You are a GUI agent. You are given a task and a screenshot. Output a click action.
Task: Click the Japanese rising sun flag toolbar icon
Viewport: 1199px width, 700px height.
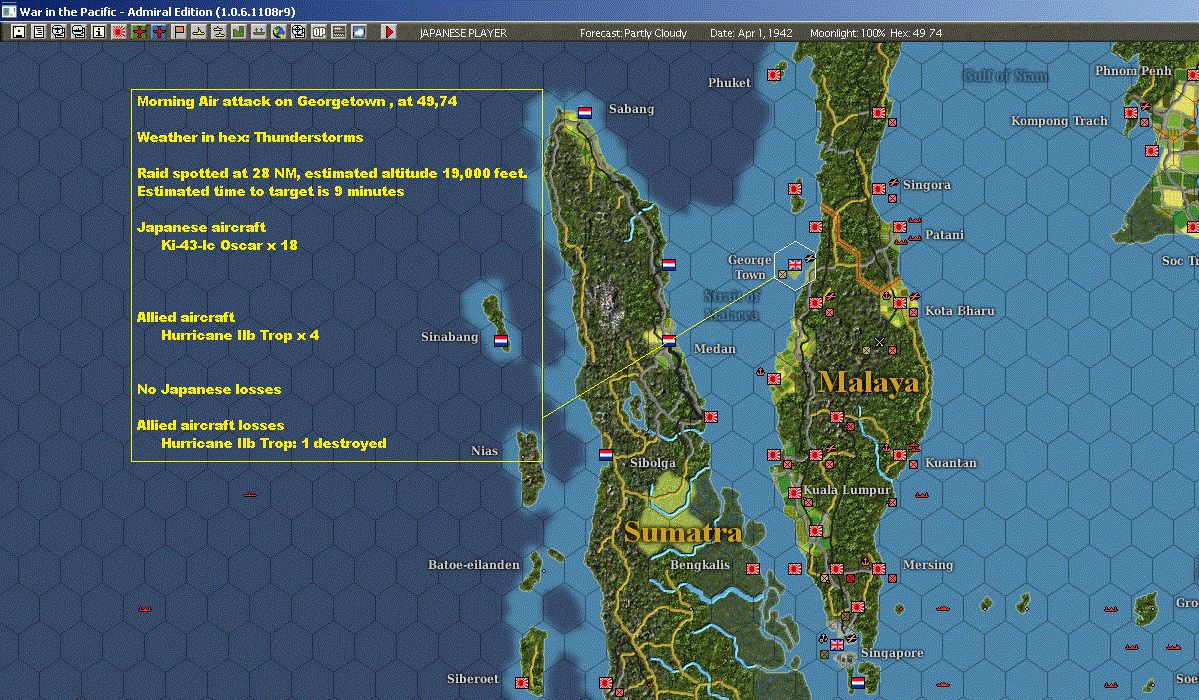tap(119, 32)
